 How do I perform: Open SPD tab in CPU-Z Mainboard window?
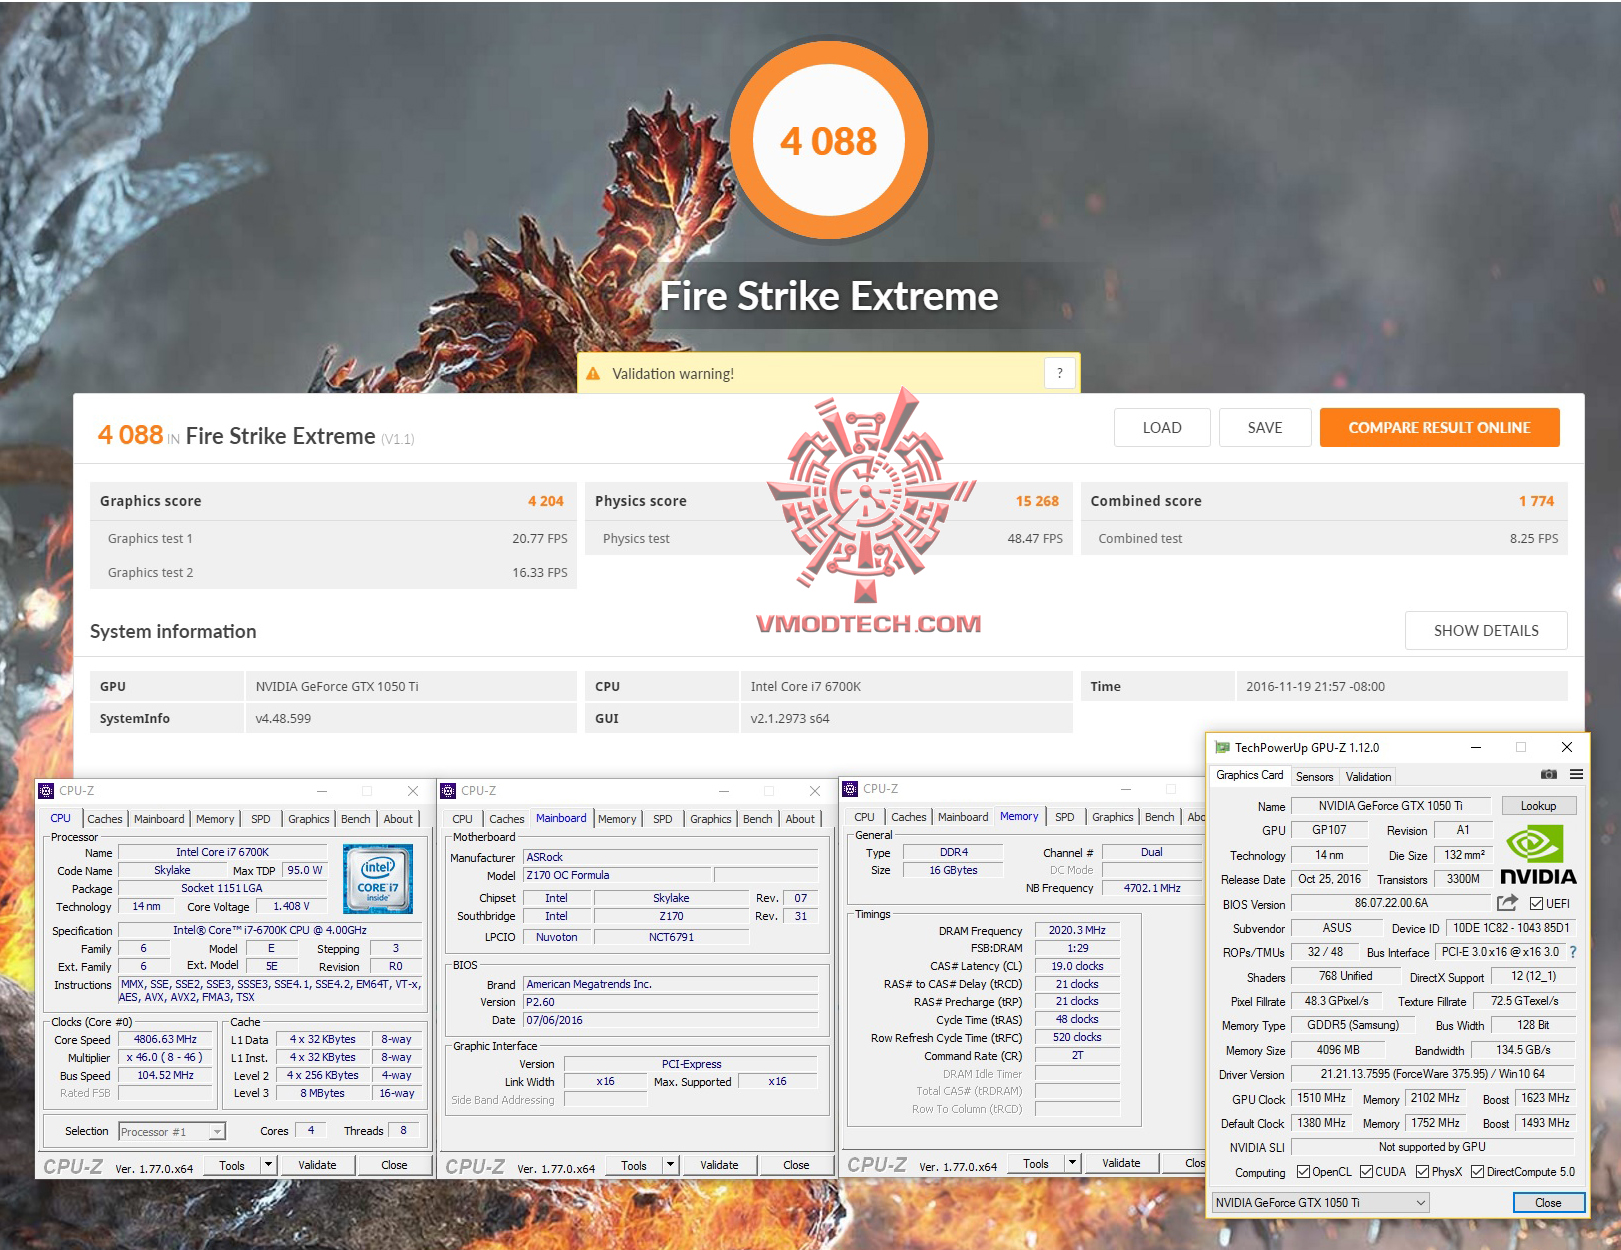(662, 819)
